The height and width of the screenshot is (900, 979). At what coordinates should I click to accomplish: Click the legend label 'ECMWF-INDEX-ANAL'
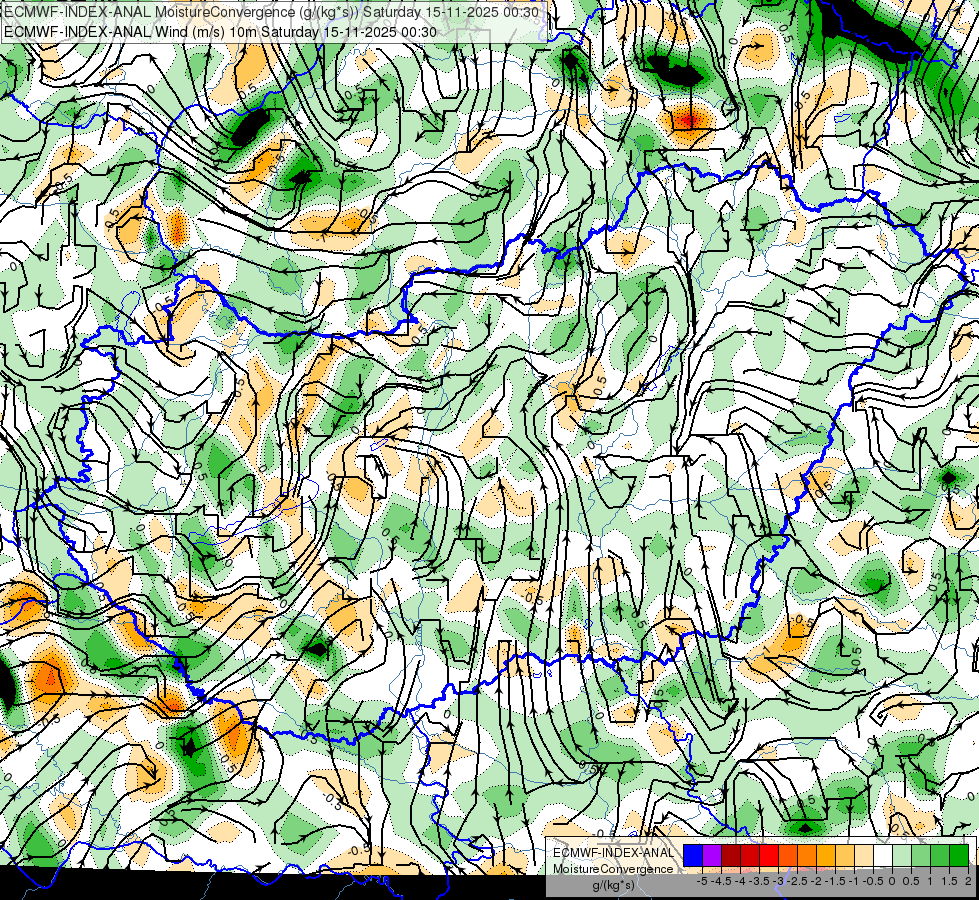(x=613, y=853)
